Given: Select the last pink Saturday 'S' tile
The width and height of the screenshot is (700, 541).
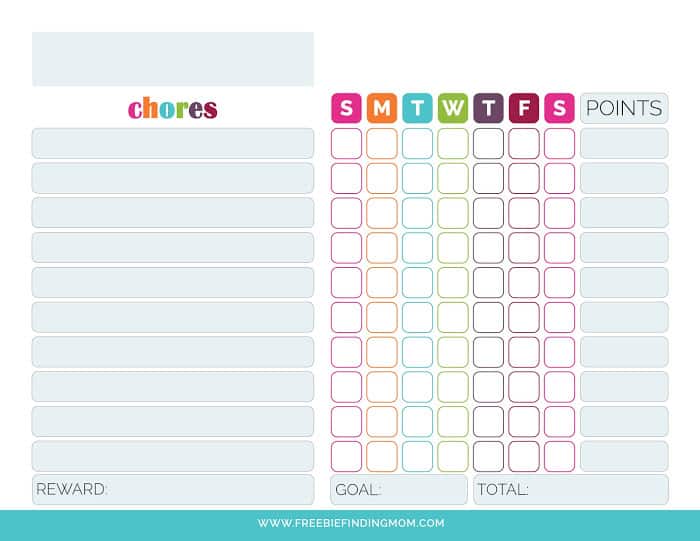Looking at the screenshot, I should [x=559, y=108].
